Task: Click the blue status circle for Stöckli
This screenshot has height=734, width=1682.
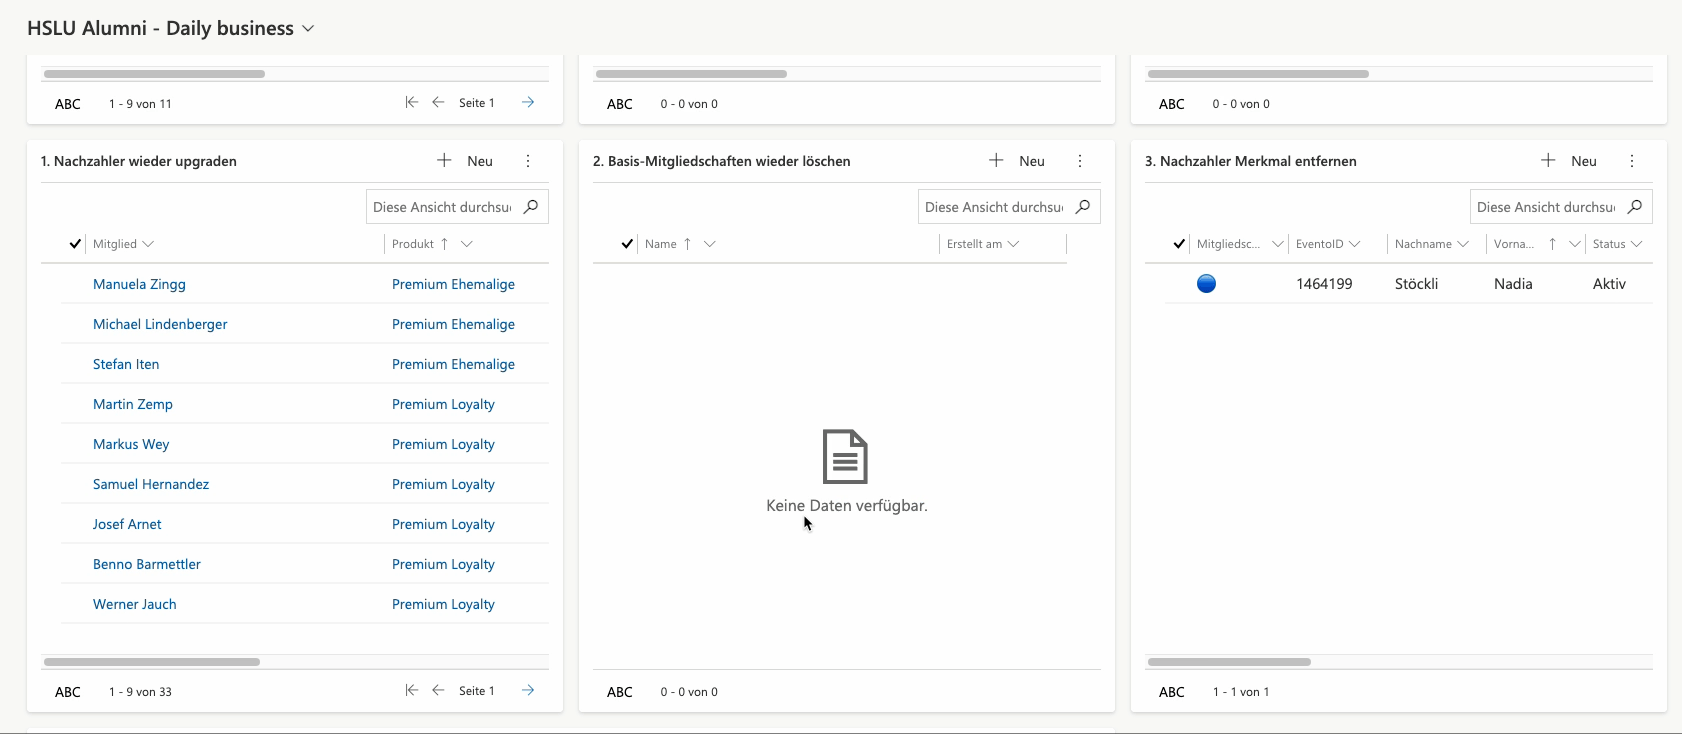Action: [1206, 284]
